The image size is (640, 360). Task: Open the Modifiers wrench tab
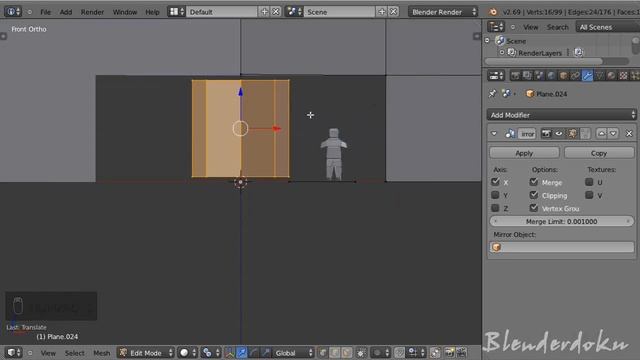coord(587,76)
